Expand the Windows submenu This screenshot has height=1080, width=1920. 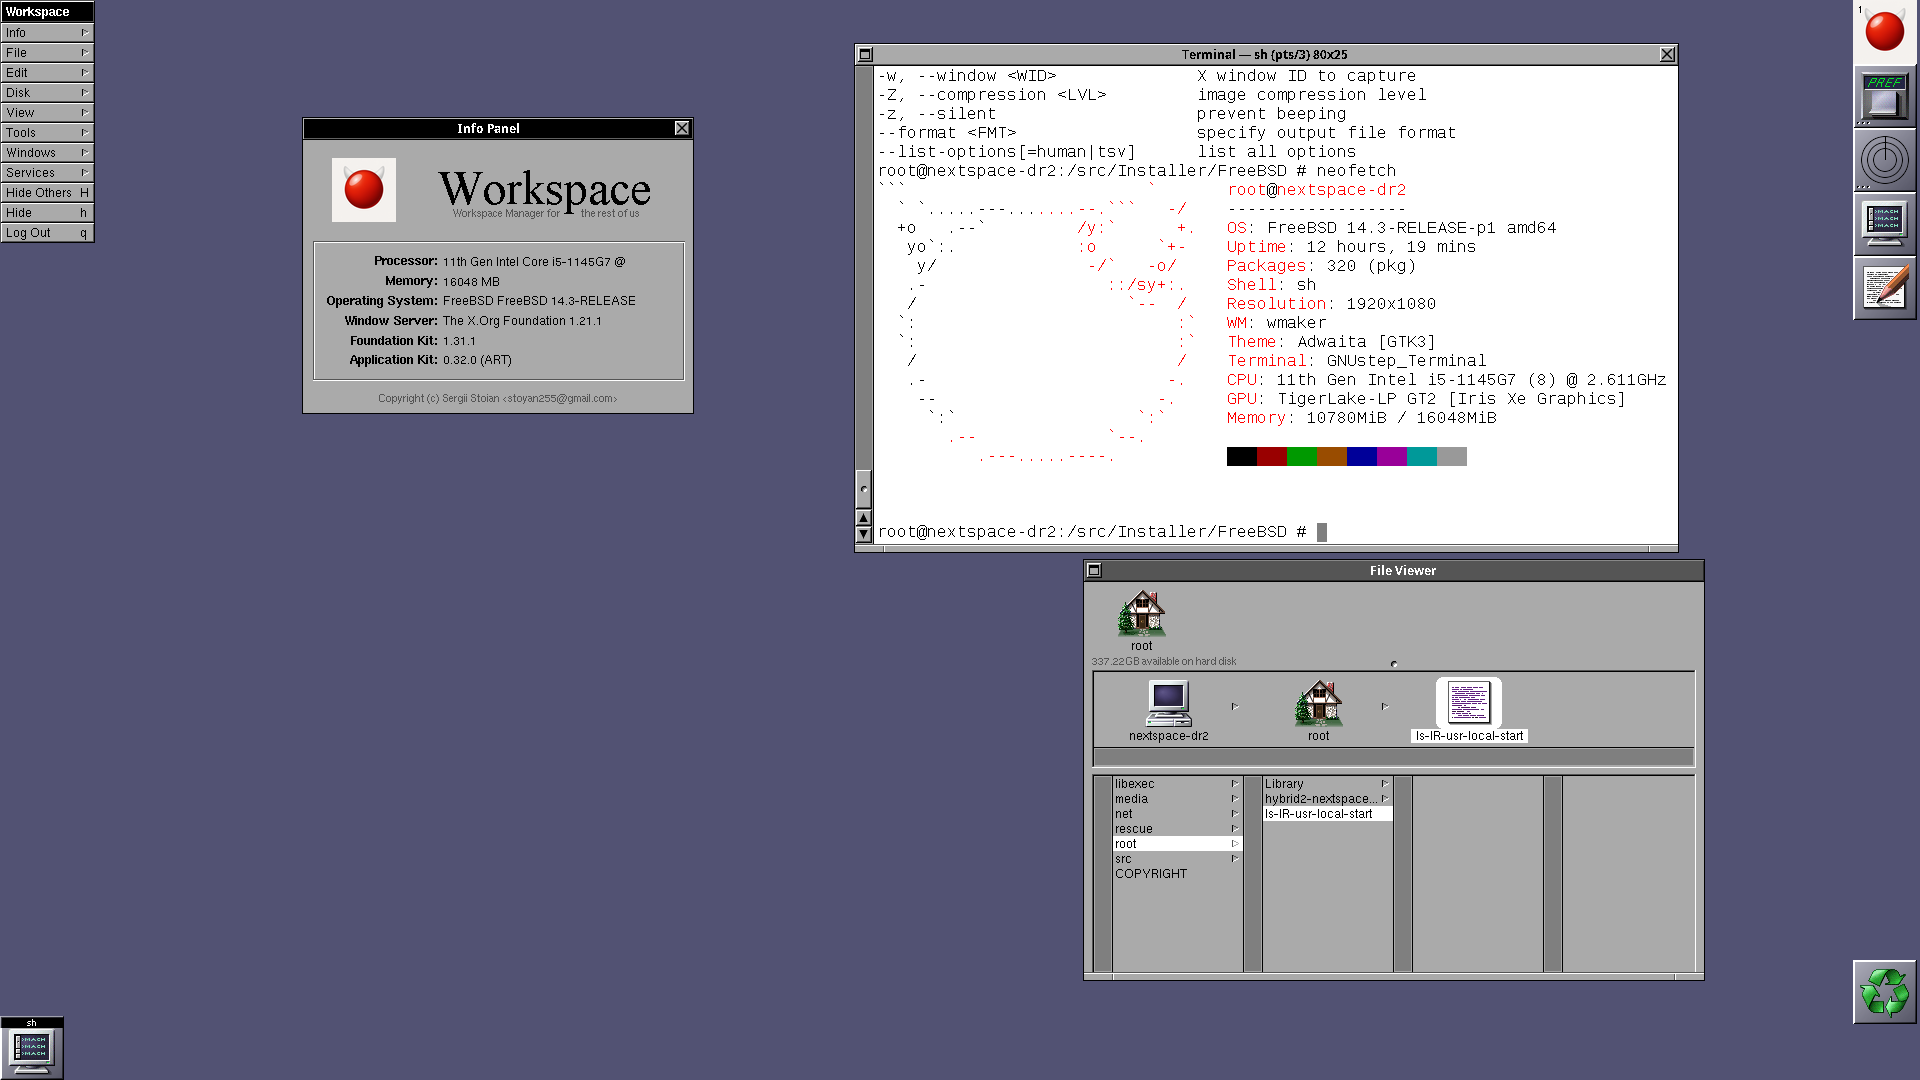[47, 152]
